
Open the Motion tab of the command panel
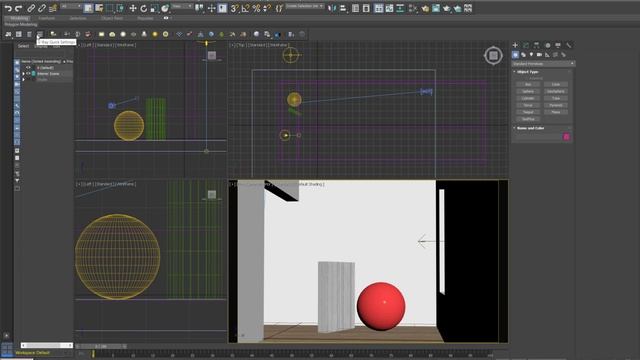[547, 45]
